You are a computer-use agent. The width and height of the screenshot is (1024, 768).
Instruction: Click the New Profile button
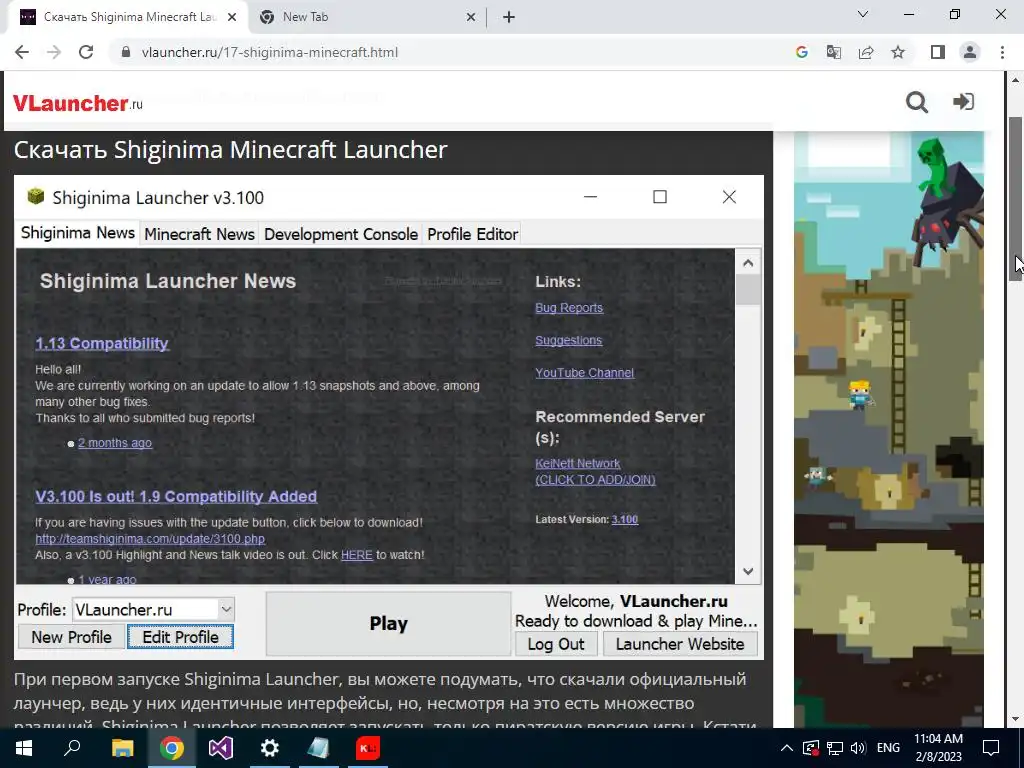click(71, 637)
